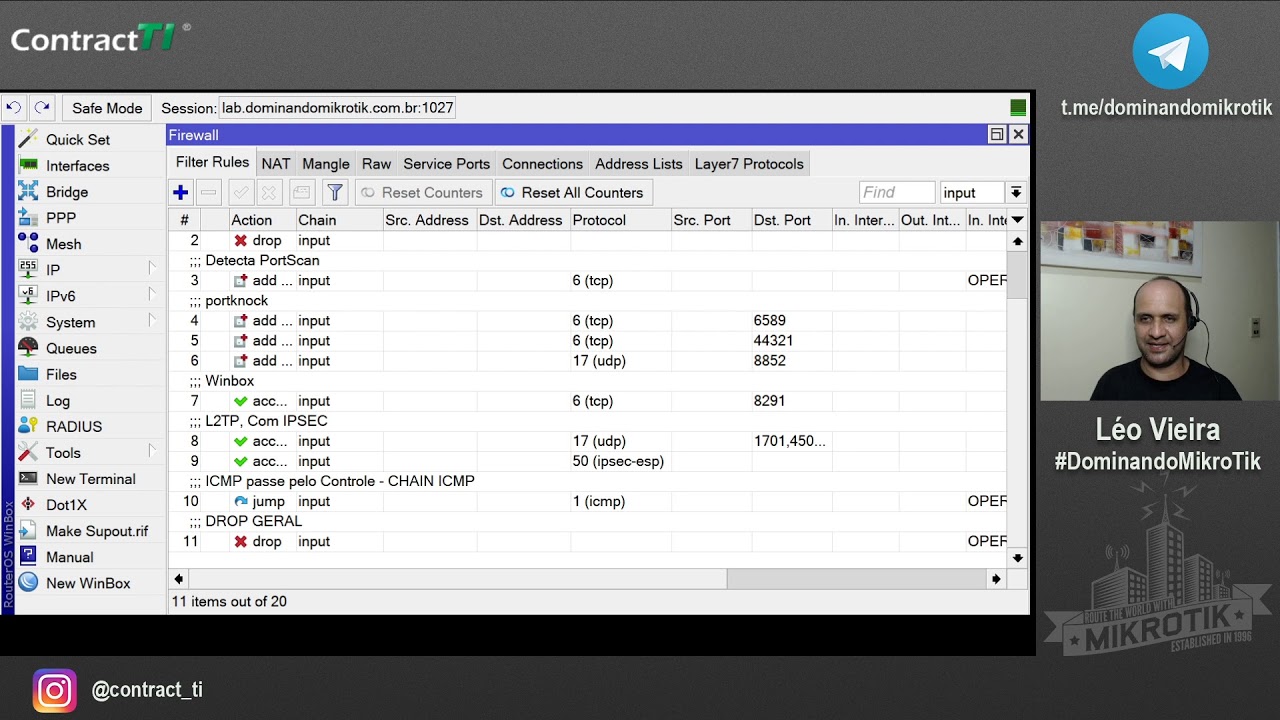Open IPv6 menu in sidebar
The width and height of the screenshot is (1280, 720).
(60, 296)
